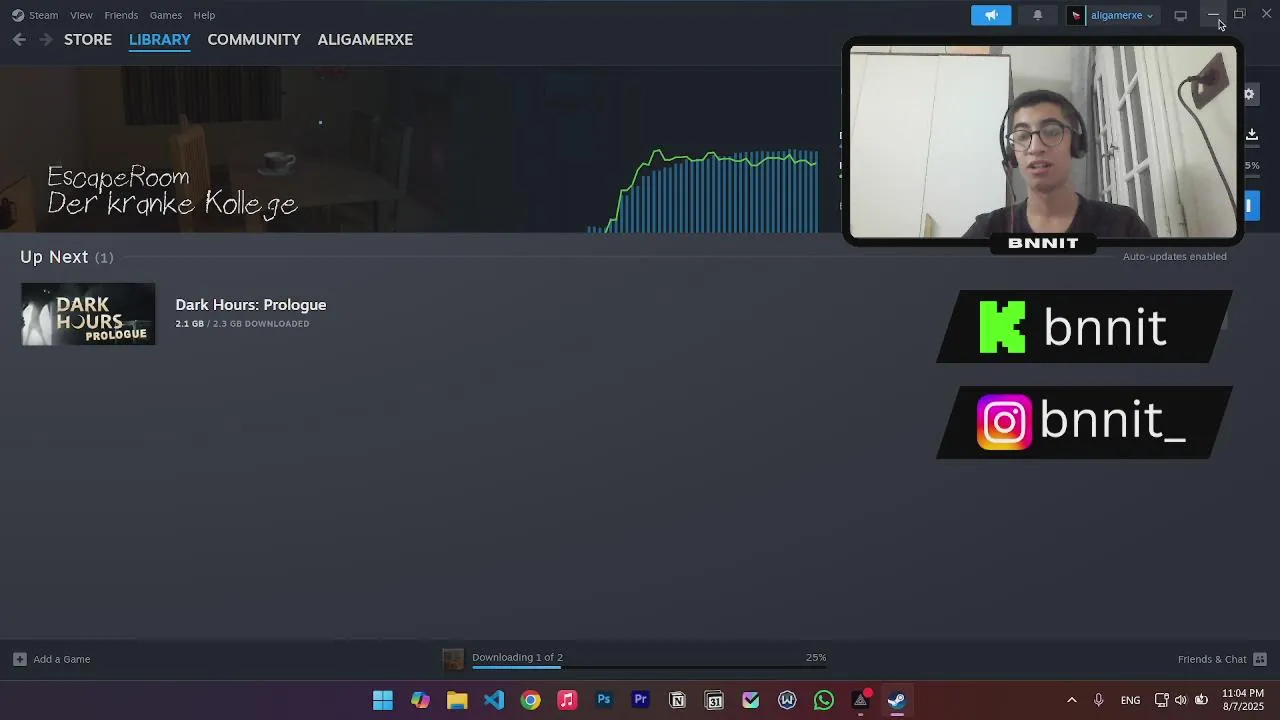Open the Games menu
The height and width of the screenshot is (720, 1280).
point(166,15)
